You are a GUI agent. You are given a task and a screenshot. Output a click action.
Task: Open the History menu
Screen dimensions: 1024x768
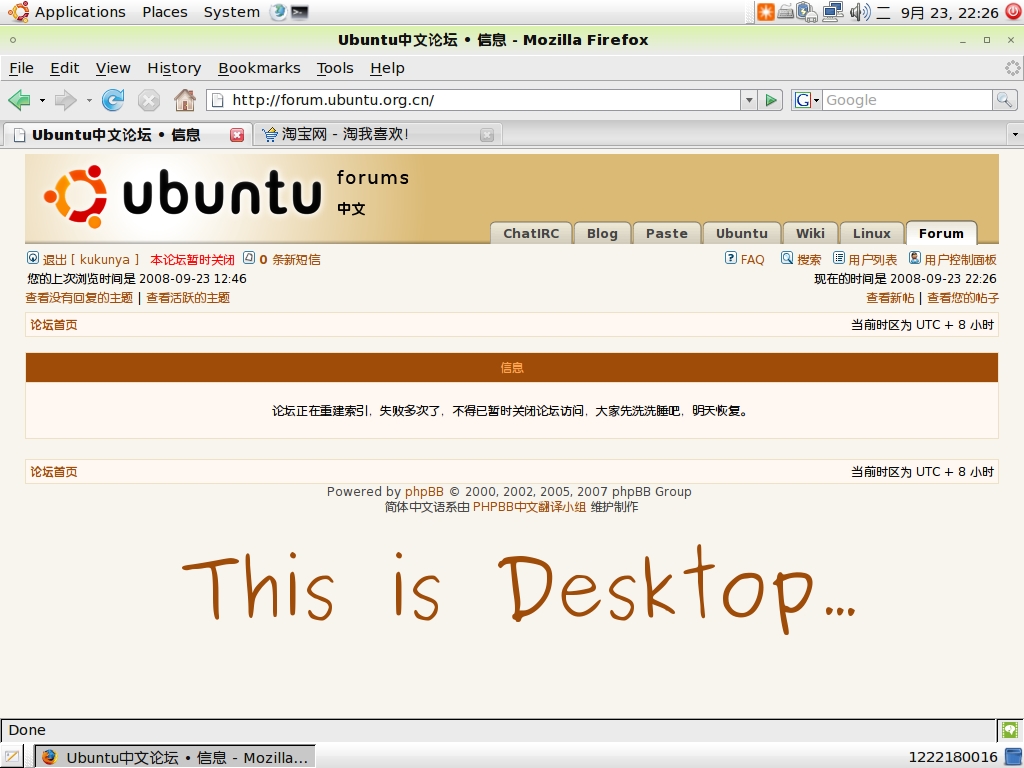click(174, 68)
